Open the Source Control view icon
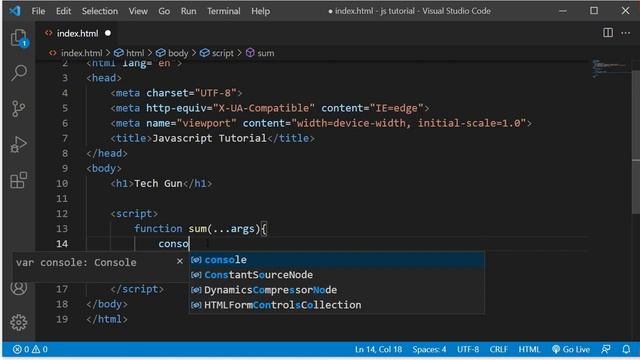 (x=19, y=109)
